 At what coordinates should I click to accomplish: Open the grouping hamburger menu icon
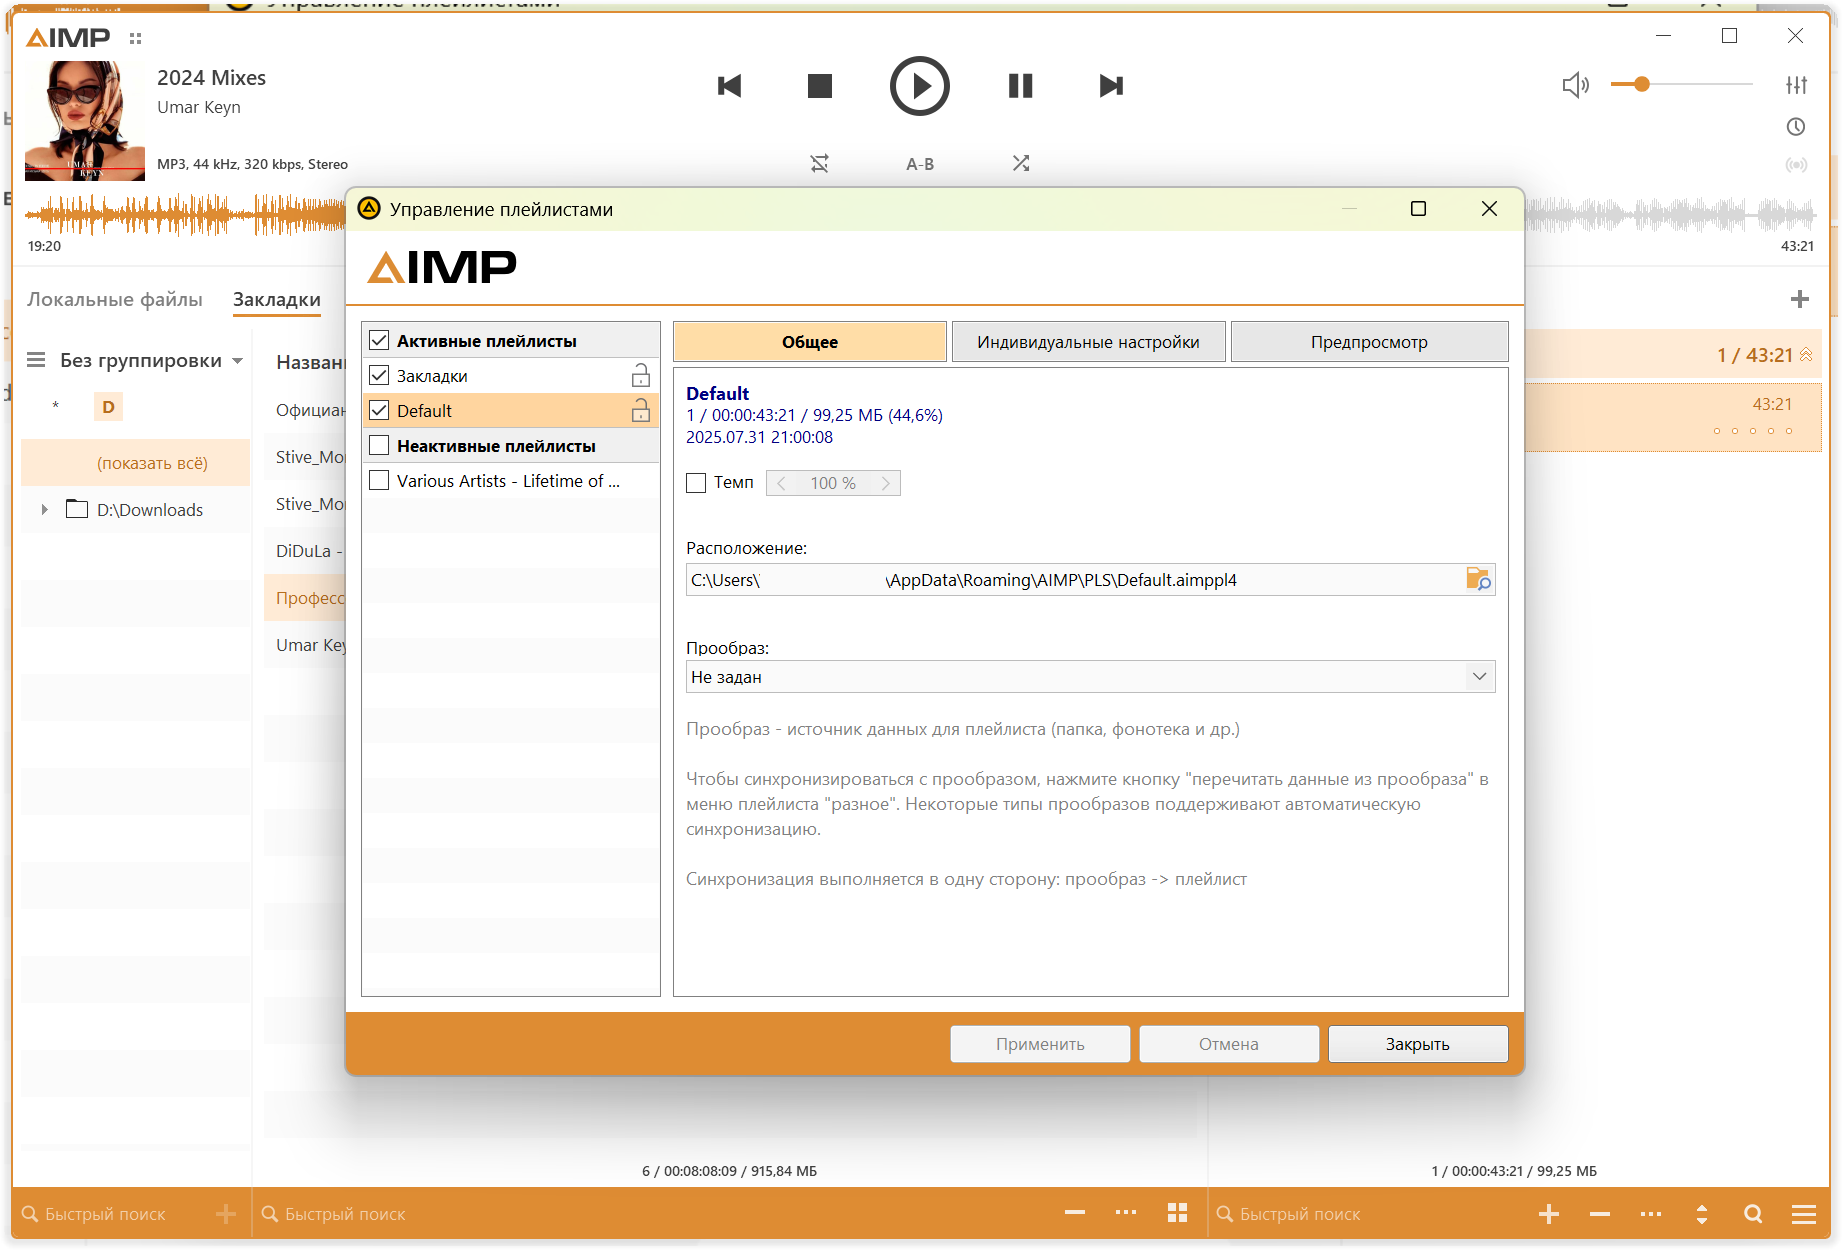click(x=36, y=360)
